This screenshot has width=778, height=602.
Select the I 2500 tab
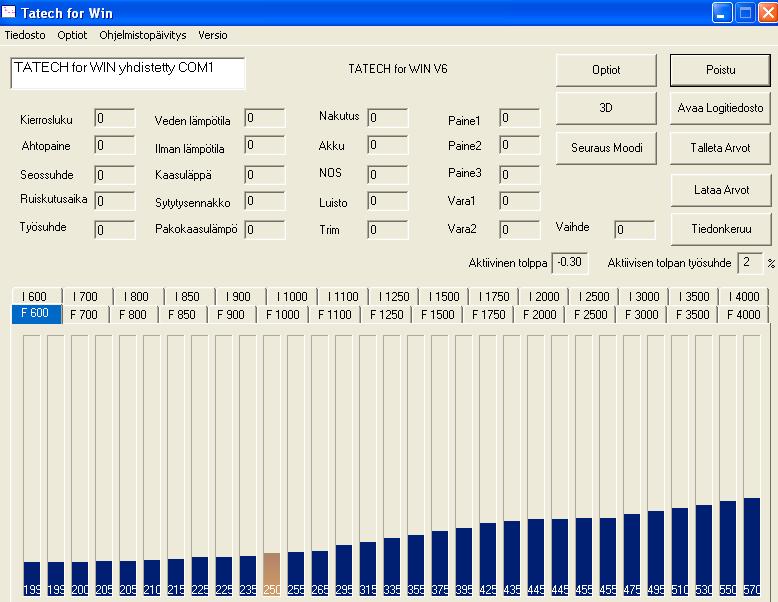point(593,296)
